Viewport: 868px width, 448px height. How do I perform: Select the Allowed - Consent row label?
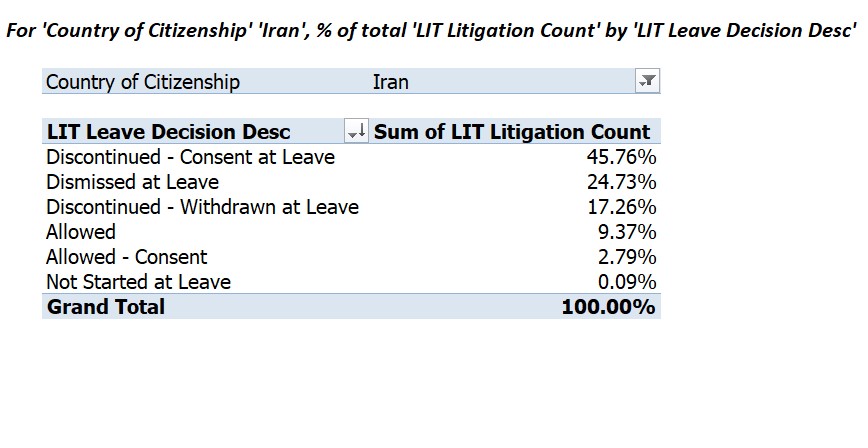[127, 256]
